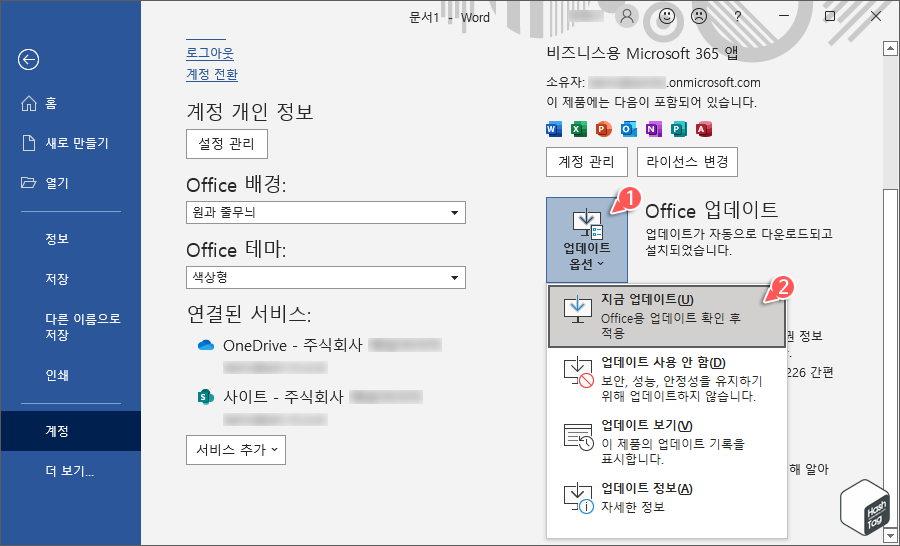This screenshot has height=546, width=900.
Task: Click the account profile icon in title bar
Action: 627,17
